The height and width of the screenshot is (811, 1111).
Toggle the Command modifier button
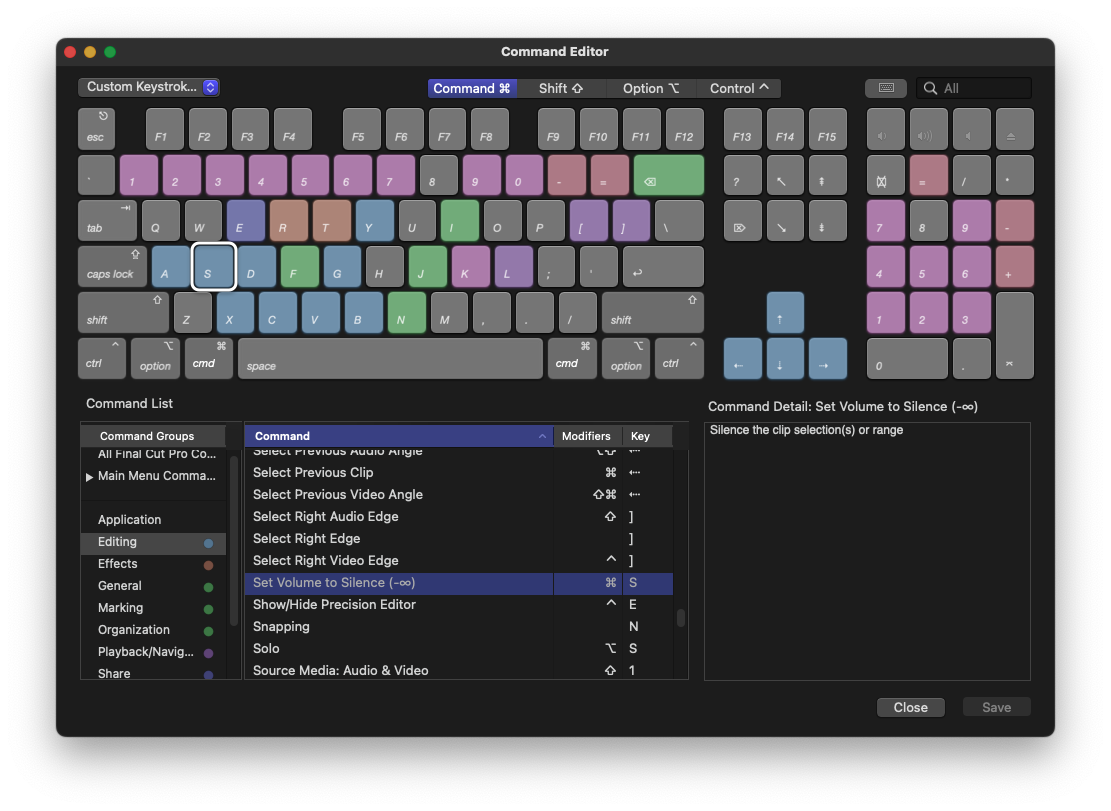pos(472,88)
